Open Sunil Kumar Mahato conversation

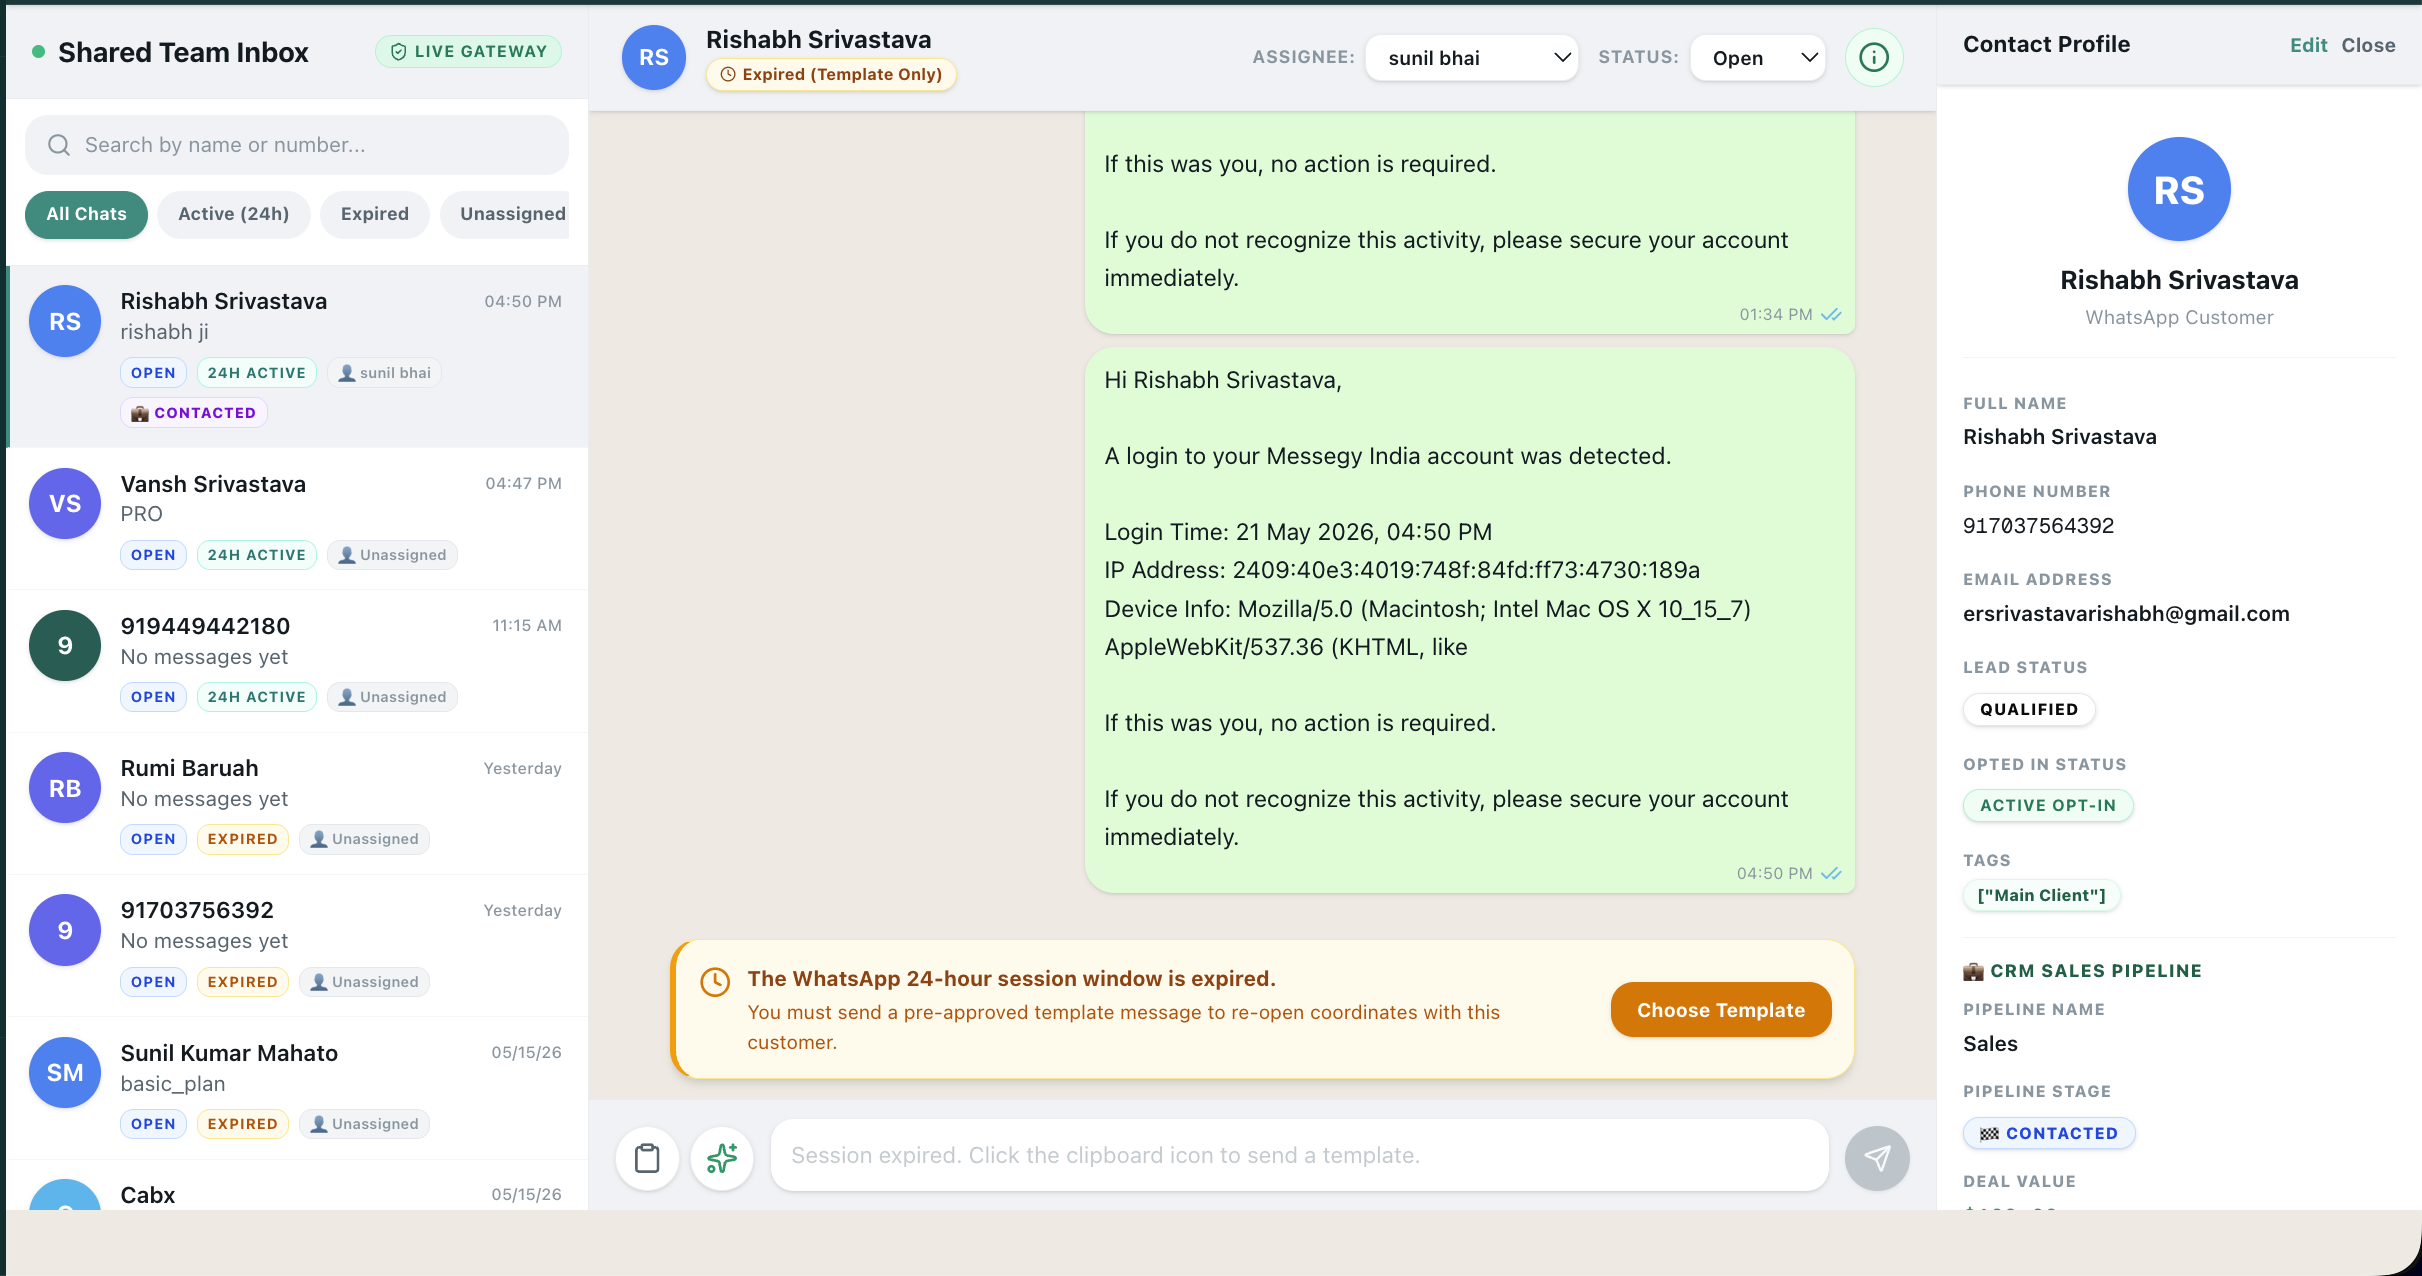(297, 1087)
